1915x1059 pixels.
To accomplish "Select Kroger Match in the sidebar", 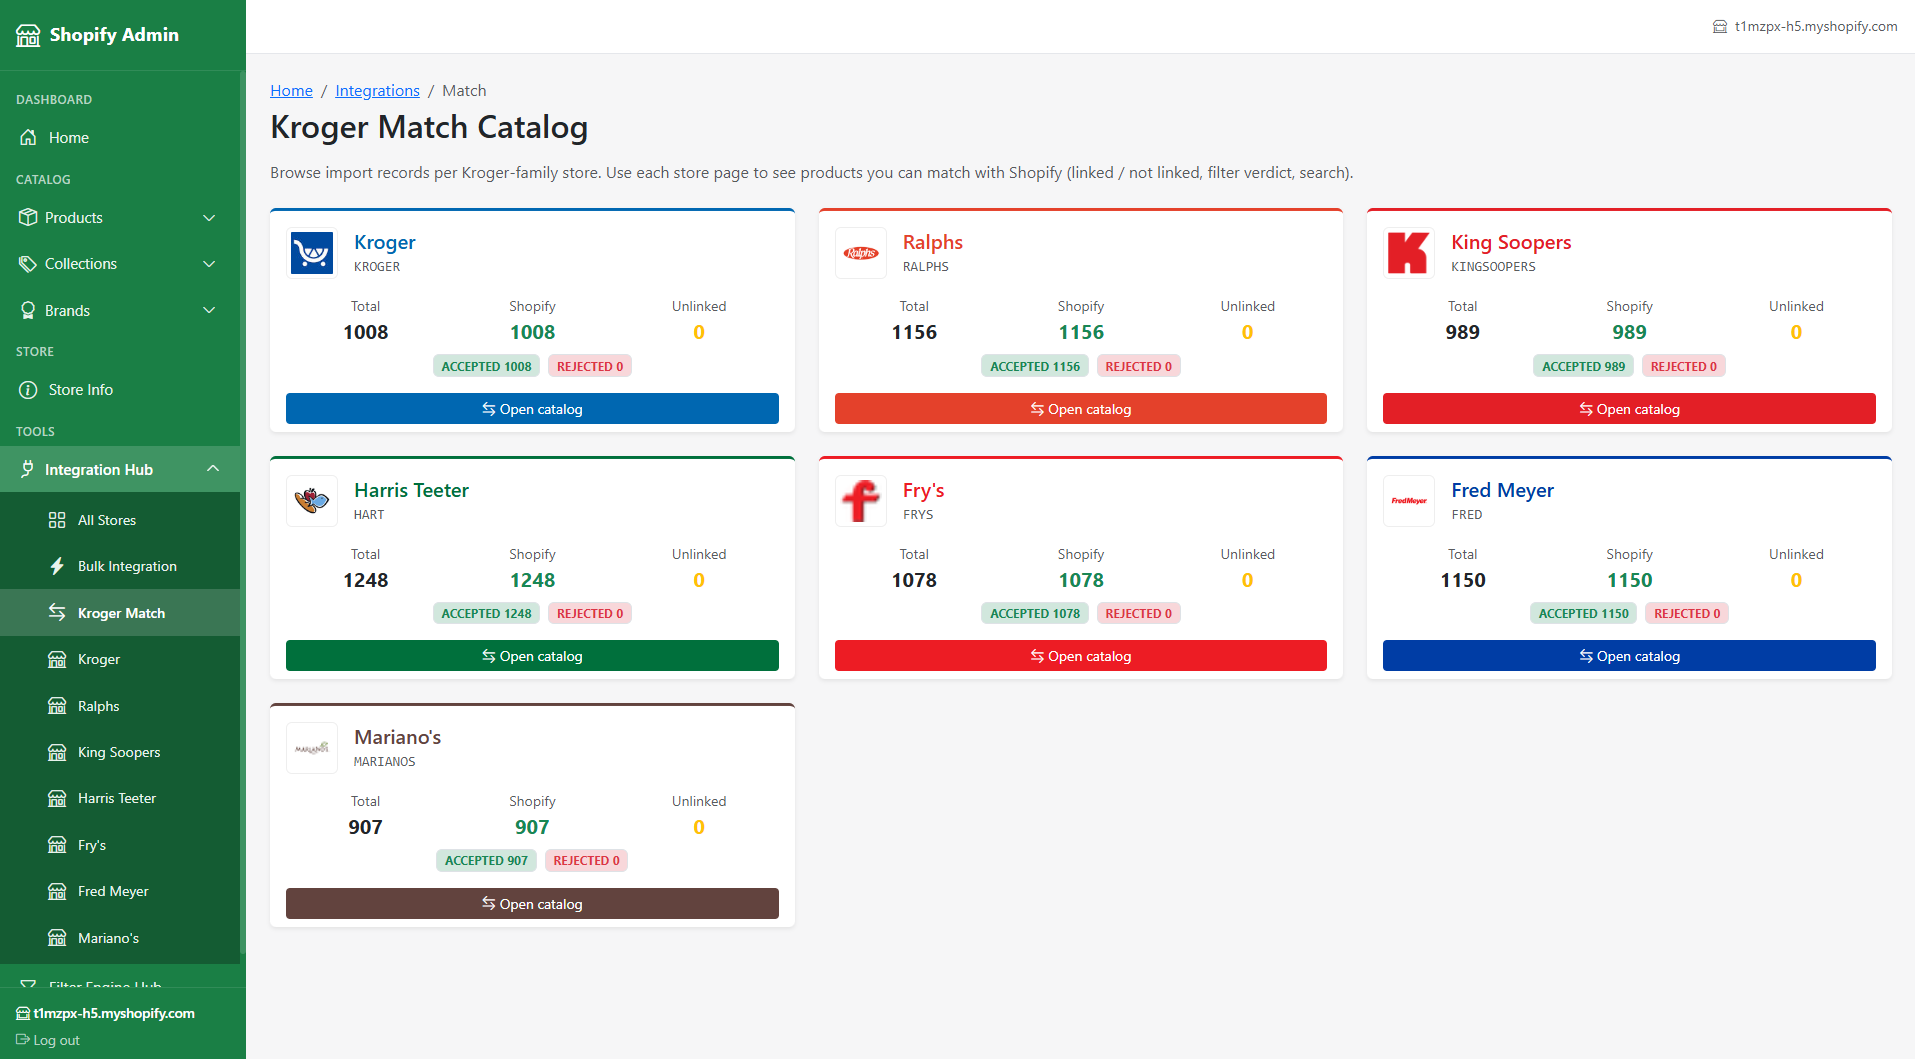I will (x=120, y=613).
